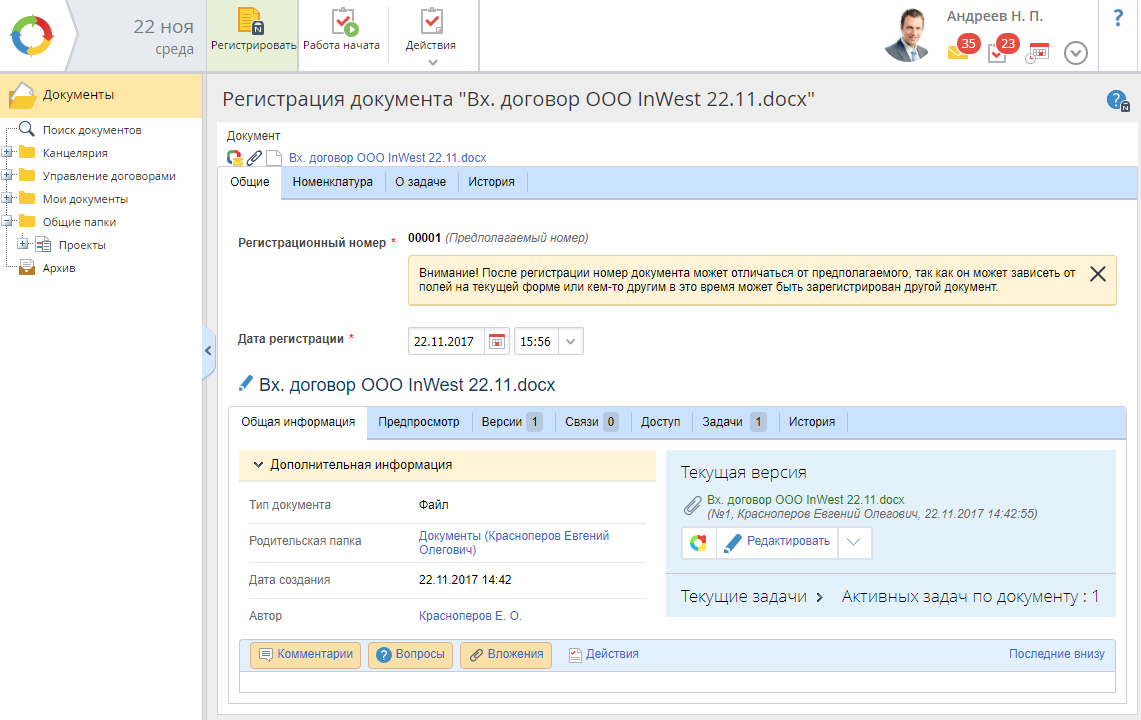Image resolution: width=1141 pixels, height=720 pixels.
Task: Click the help question mark in top-right corner
Action: (x=1118, y=18)
